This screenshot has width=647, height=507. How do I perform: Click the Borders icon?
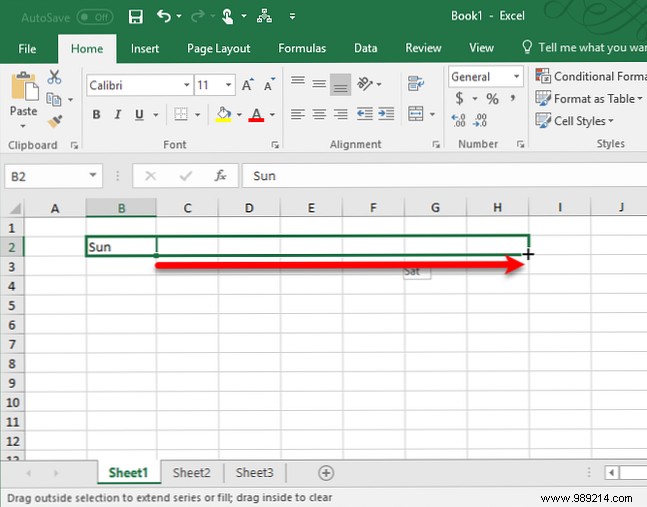click(181, 114)
